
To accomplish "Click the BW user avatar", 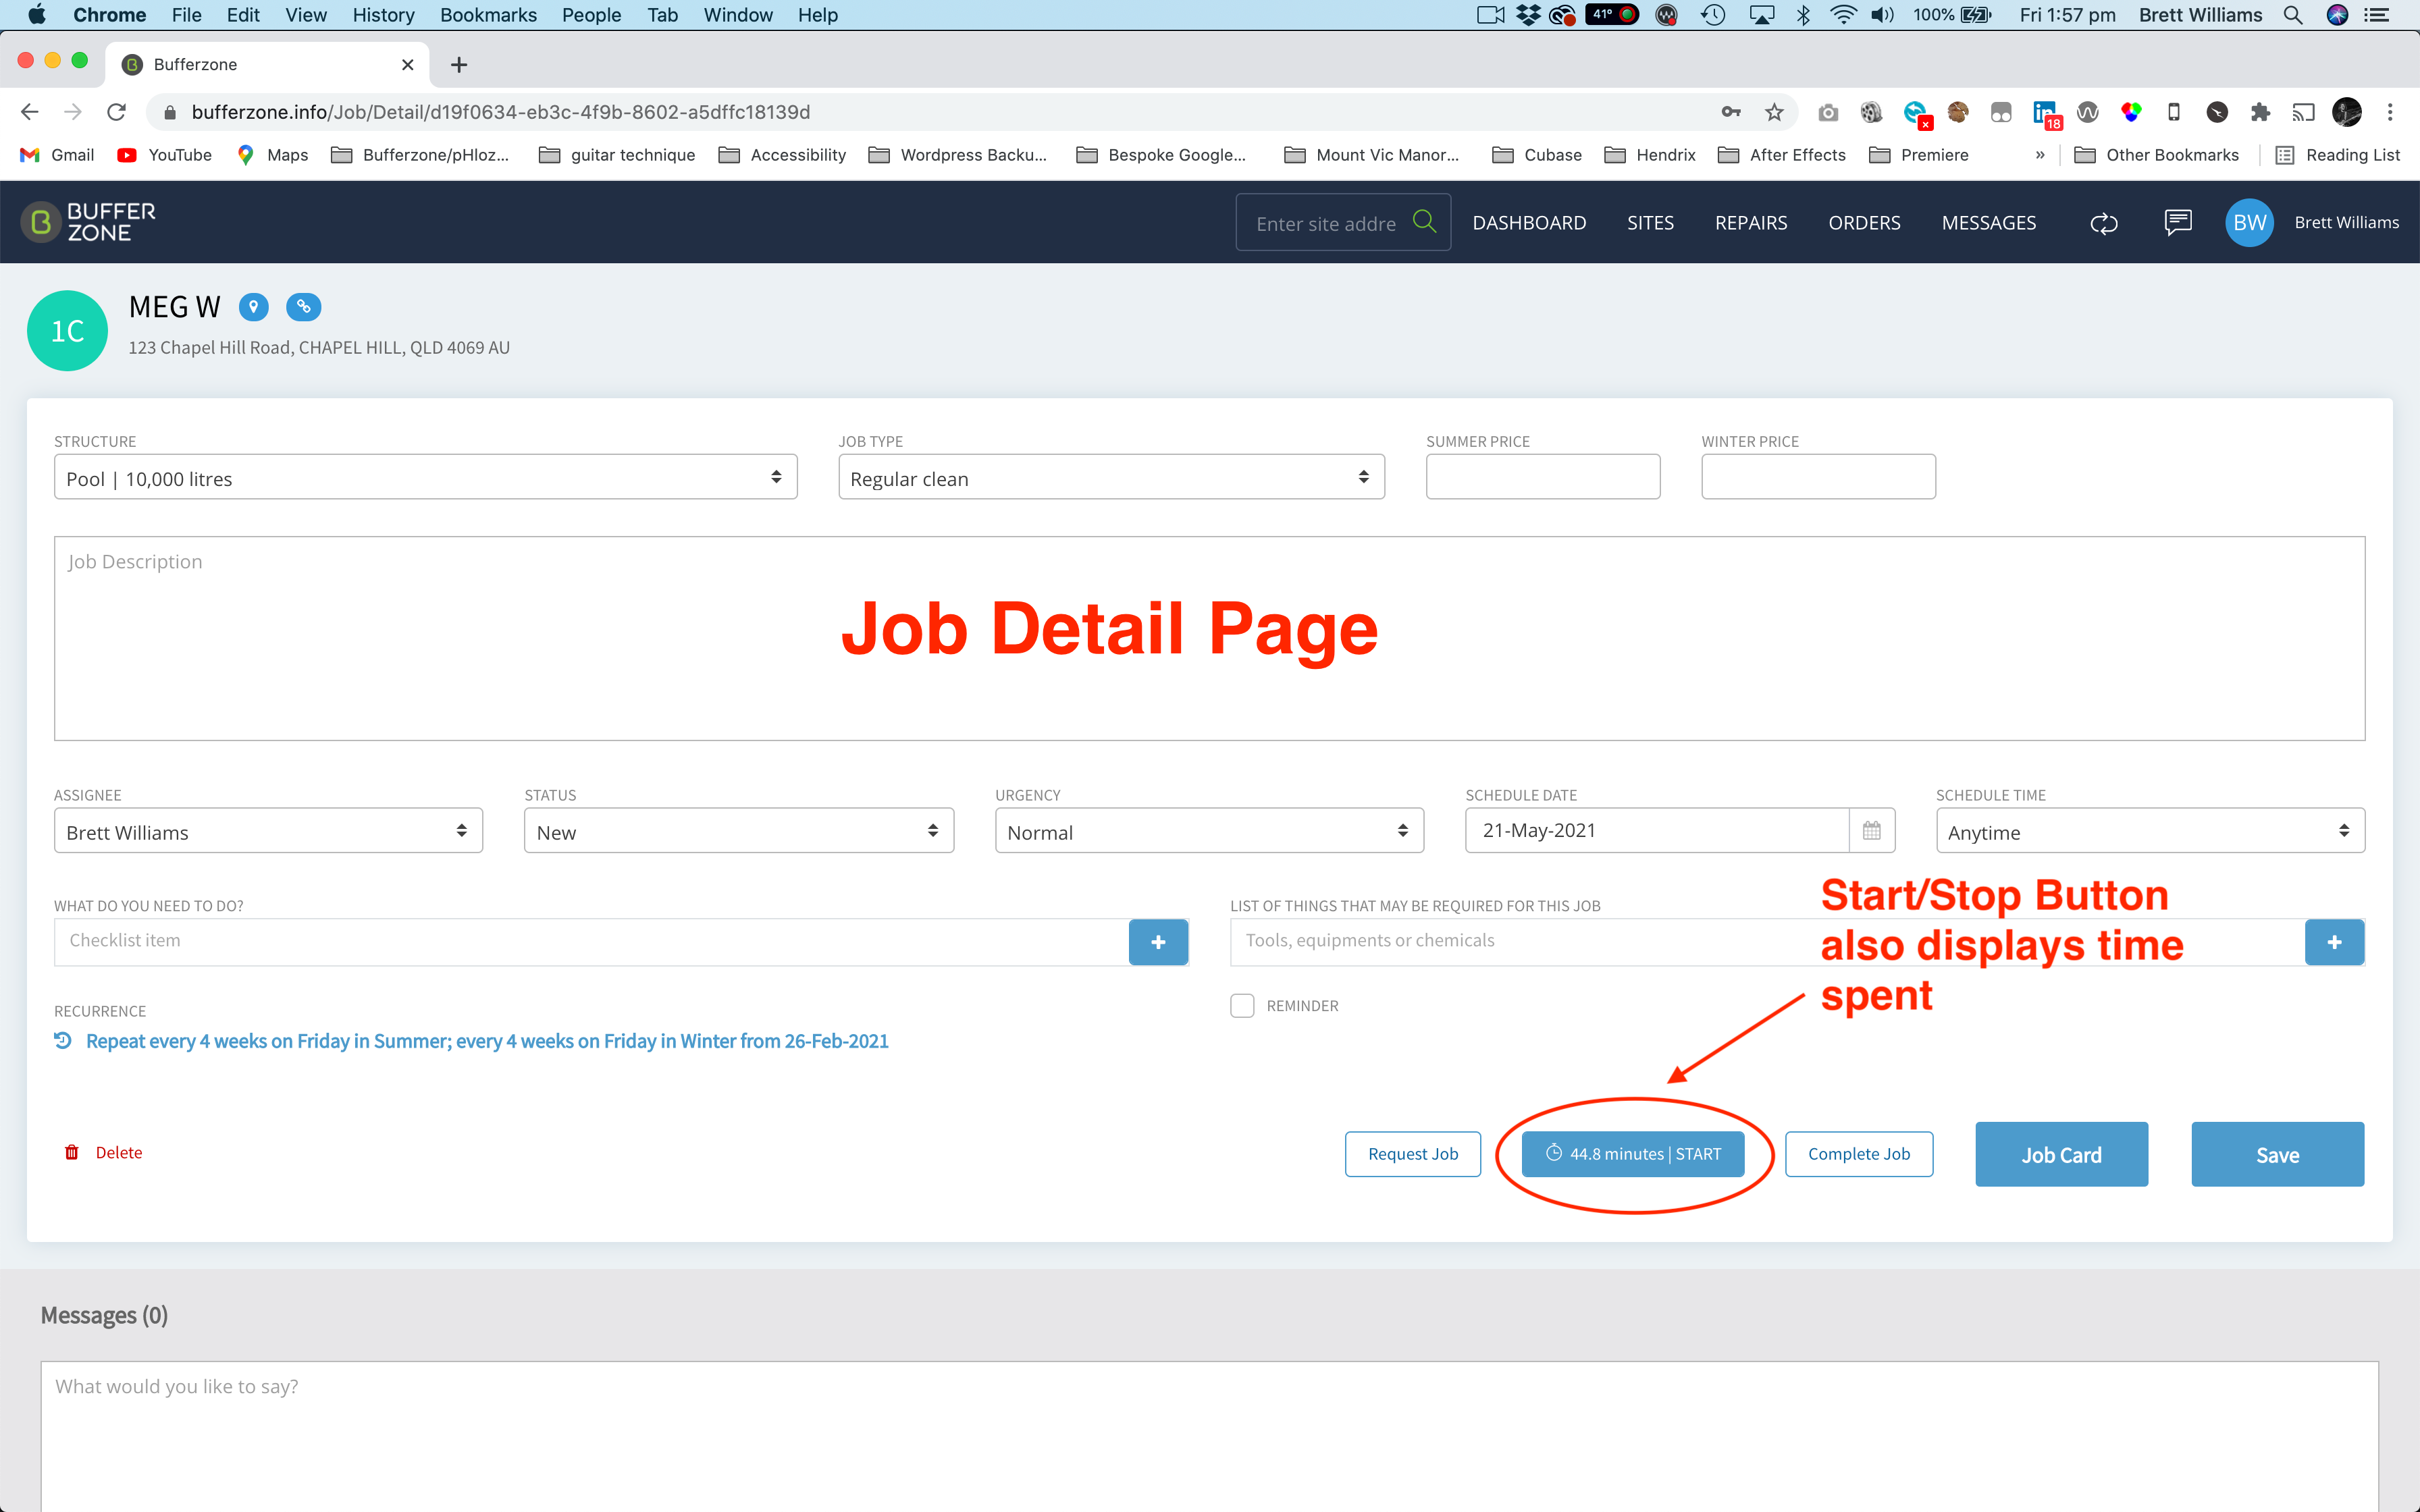I will pos(2250,222).
